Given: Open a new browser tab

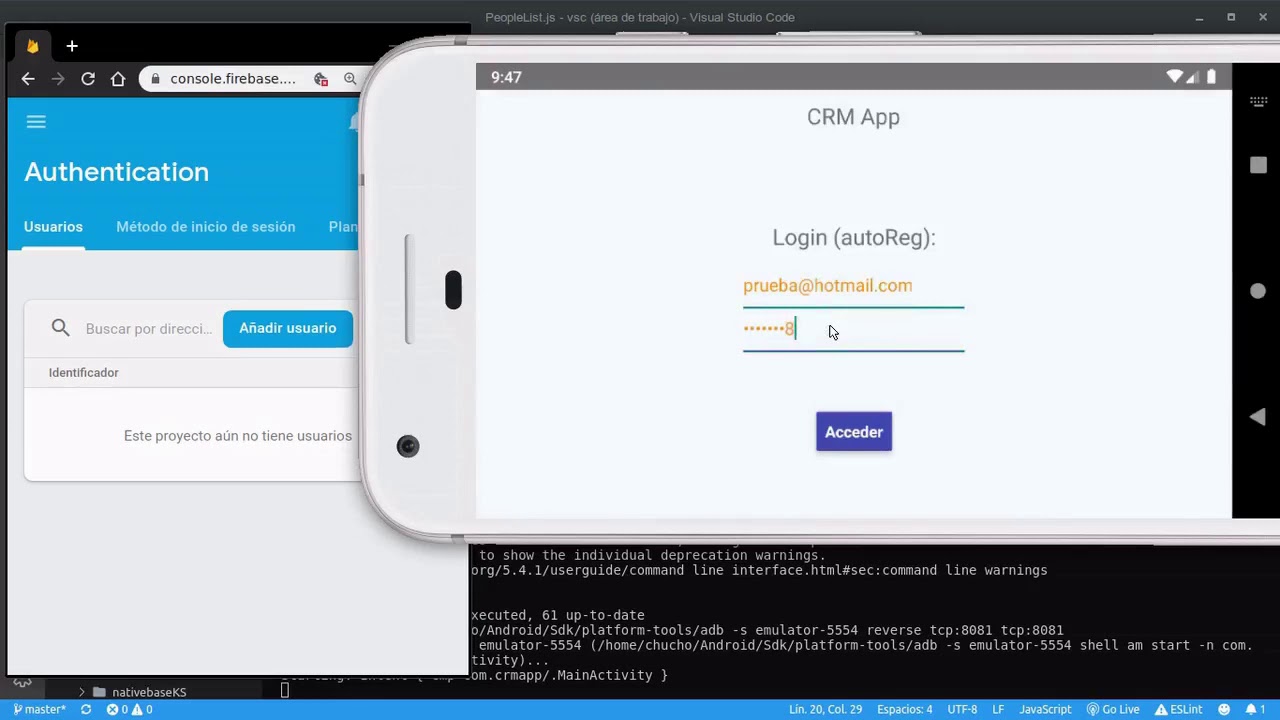Looking at the screenshot, I should pyautogui.click(x=72, y=46).
